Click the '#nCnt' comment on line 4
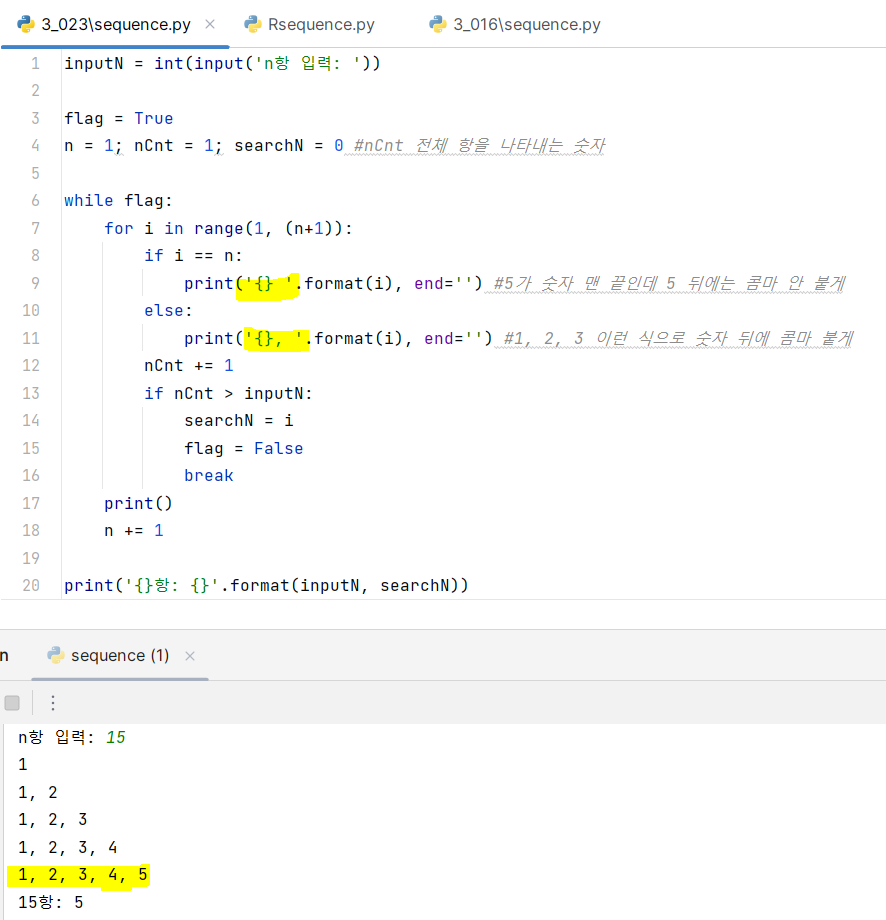 click(x=479, y=146)
